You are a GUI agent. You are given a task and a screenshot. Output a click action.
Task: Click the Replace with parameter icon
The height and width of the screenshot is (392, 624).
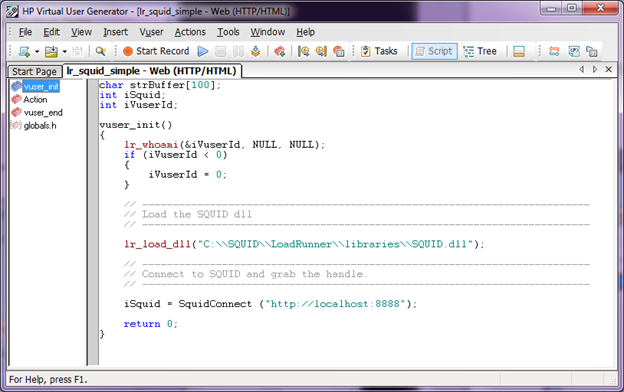[x=321, y=51]
